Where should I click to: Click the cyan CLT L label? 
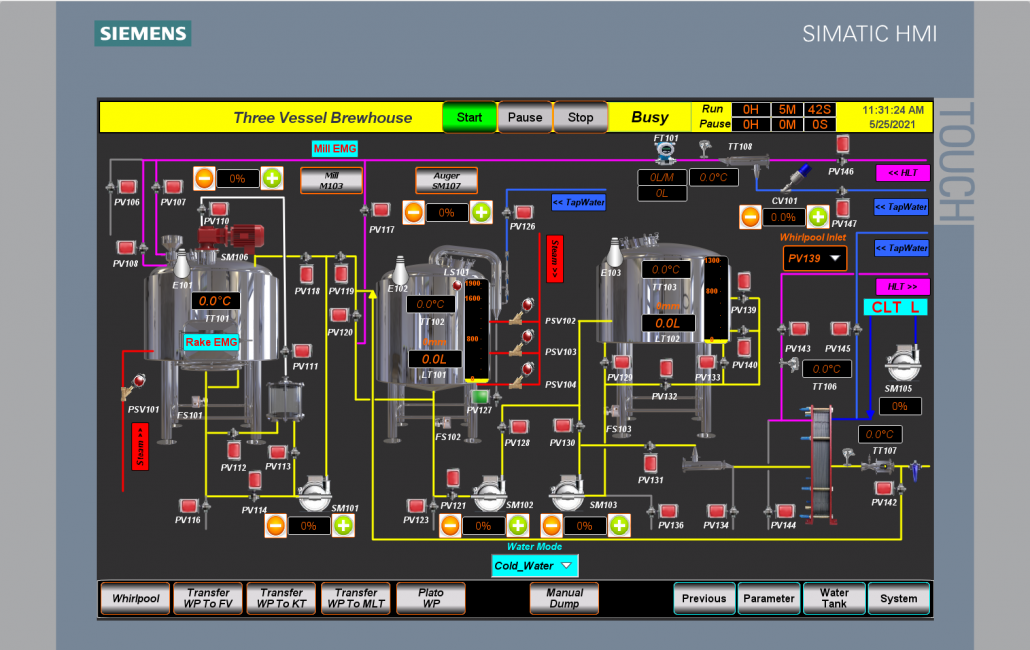895,307
